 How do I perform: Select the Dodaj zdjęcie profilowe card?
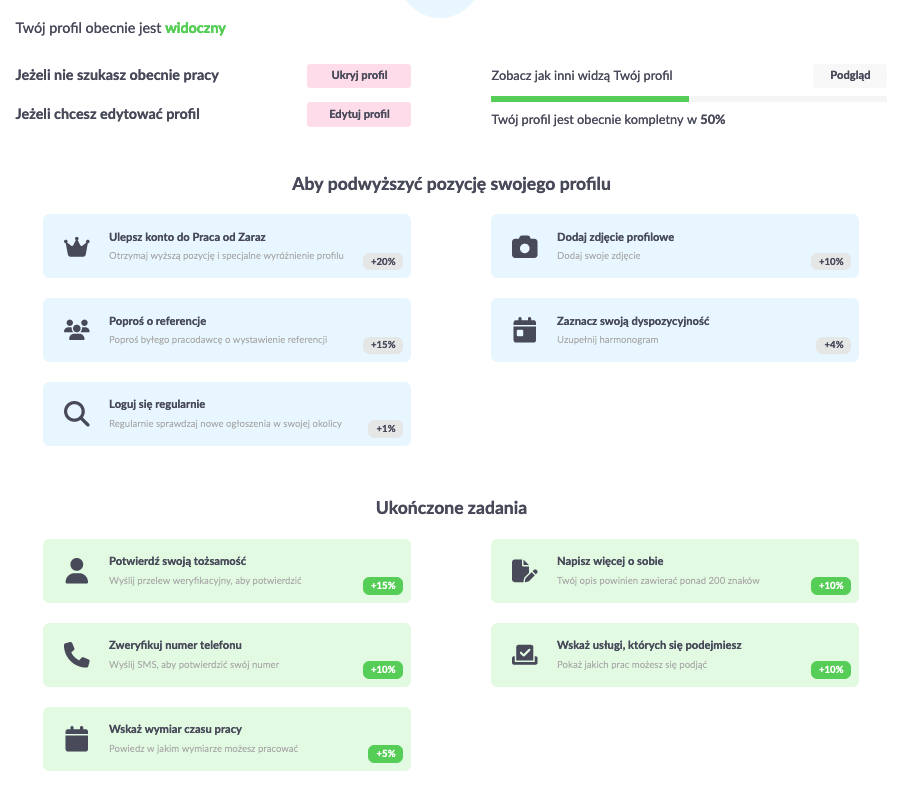[675, 246]
